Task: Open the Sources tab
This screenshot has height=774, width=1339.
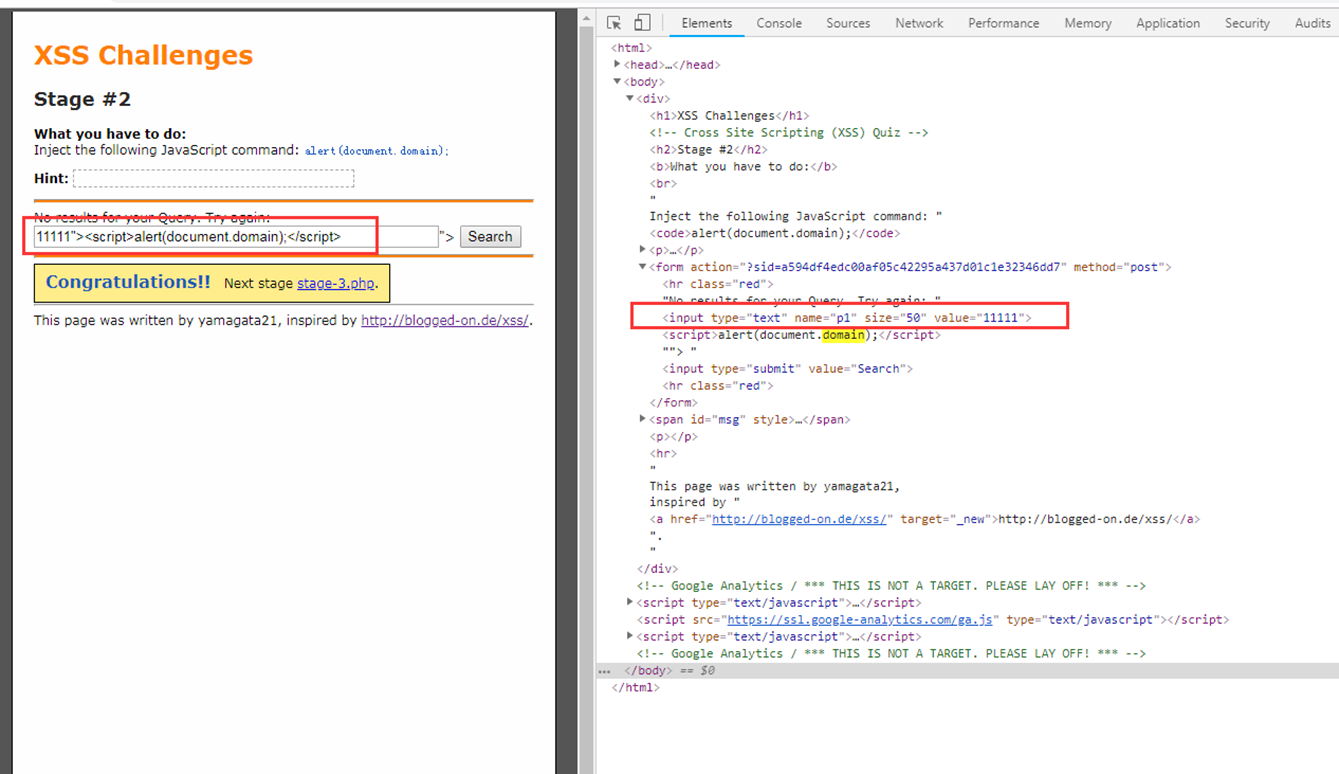Action: coord(848,23)
